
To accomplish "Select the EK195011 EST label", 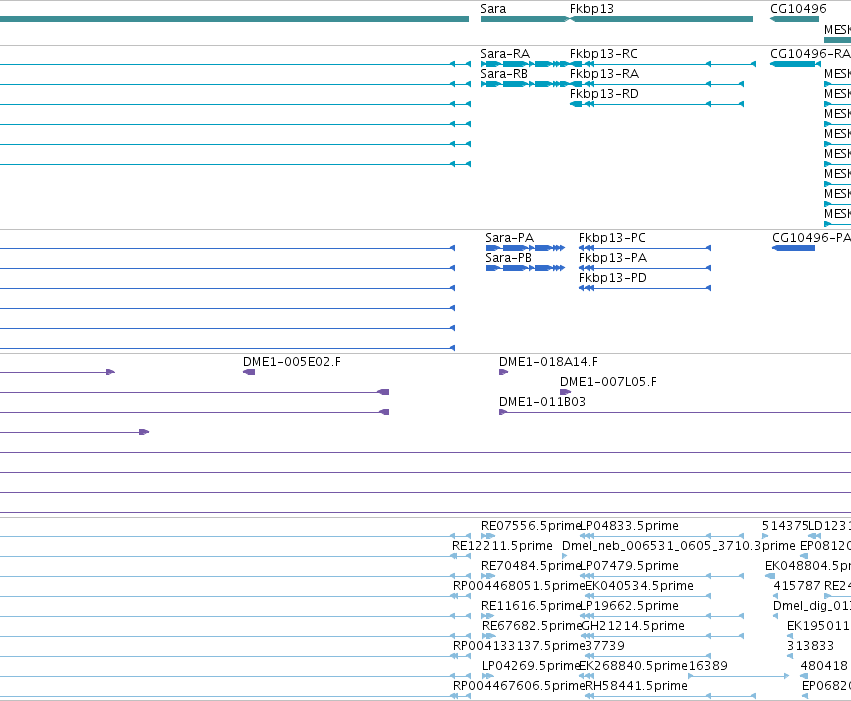I will 818,626.
